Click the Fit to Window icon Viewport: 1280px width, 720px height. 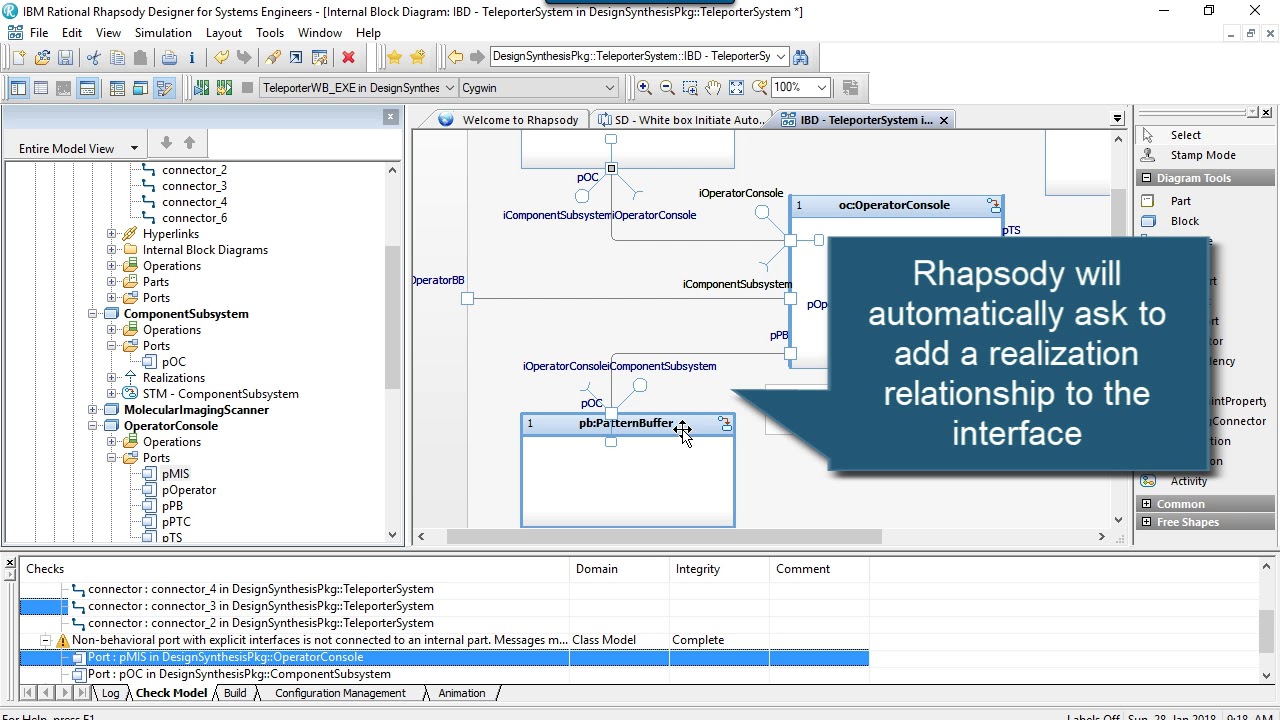pos(736,88)
